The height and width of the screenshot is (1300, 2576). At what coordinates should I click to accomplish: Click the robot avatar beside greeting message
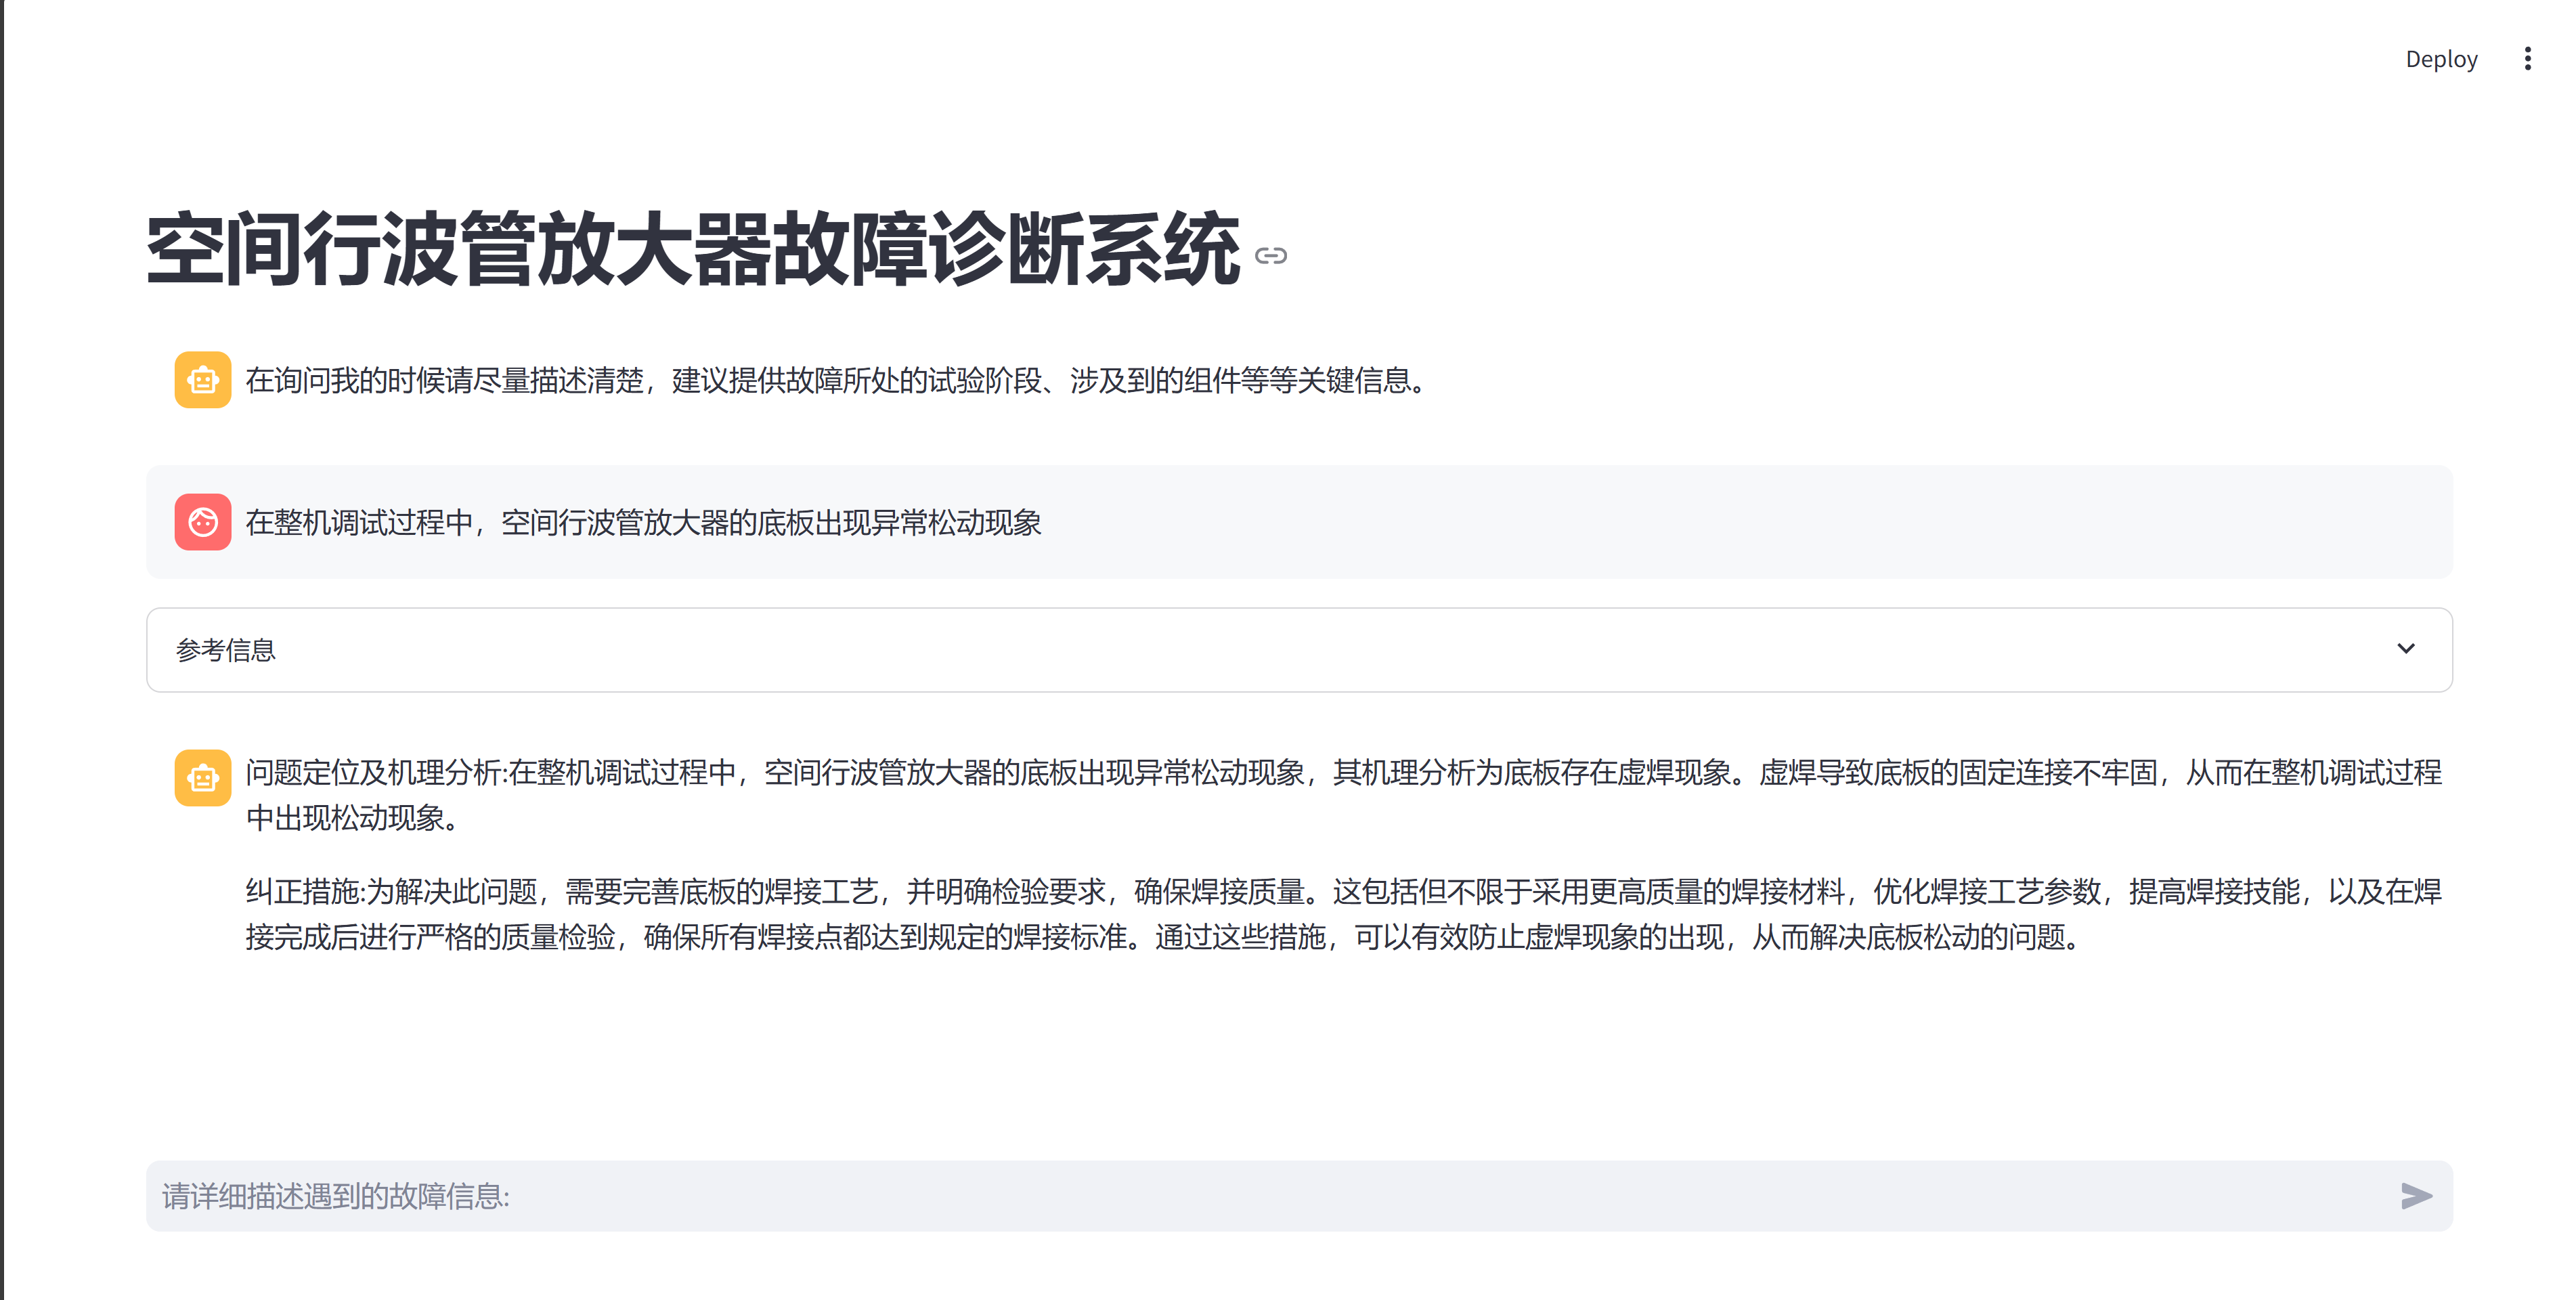point(203,380)
